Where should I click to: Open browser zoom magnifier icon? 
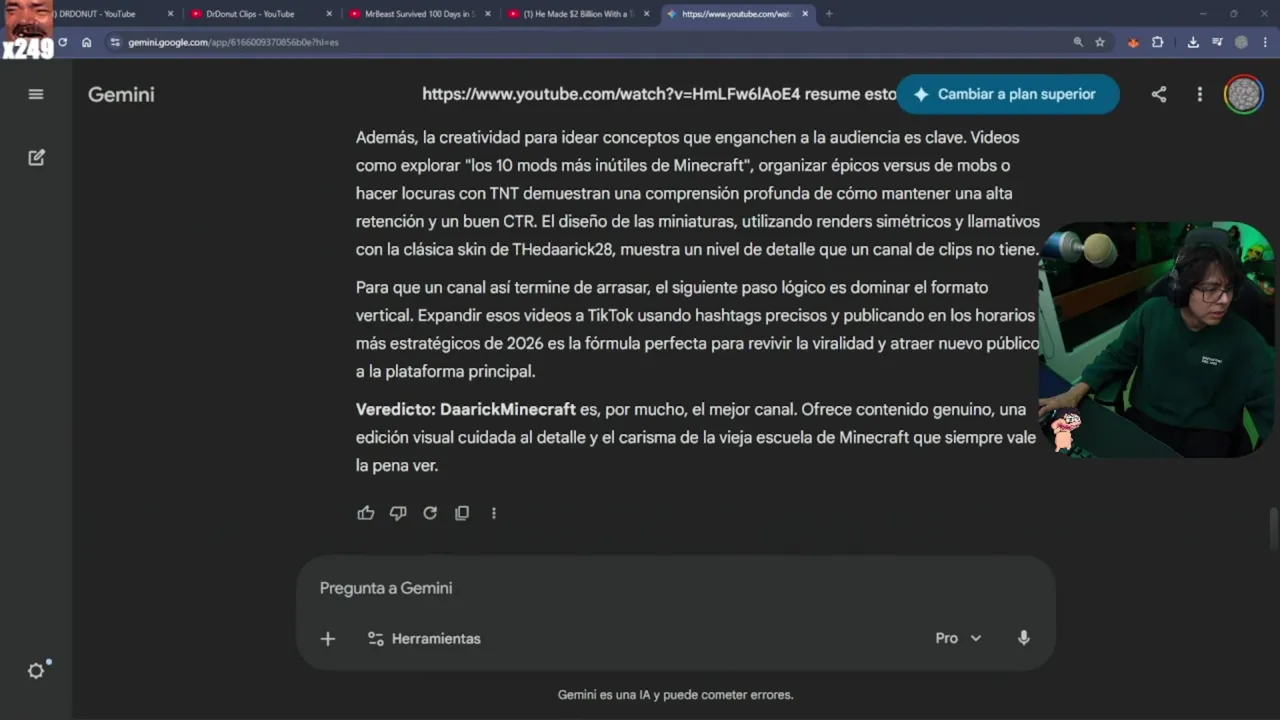pos(1077,42)
